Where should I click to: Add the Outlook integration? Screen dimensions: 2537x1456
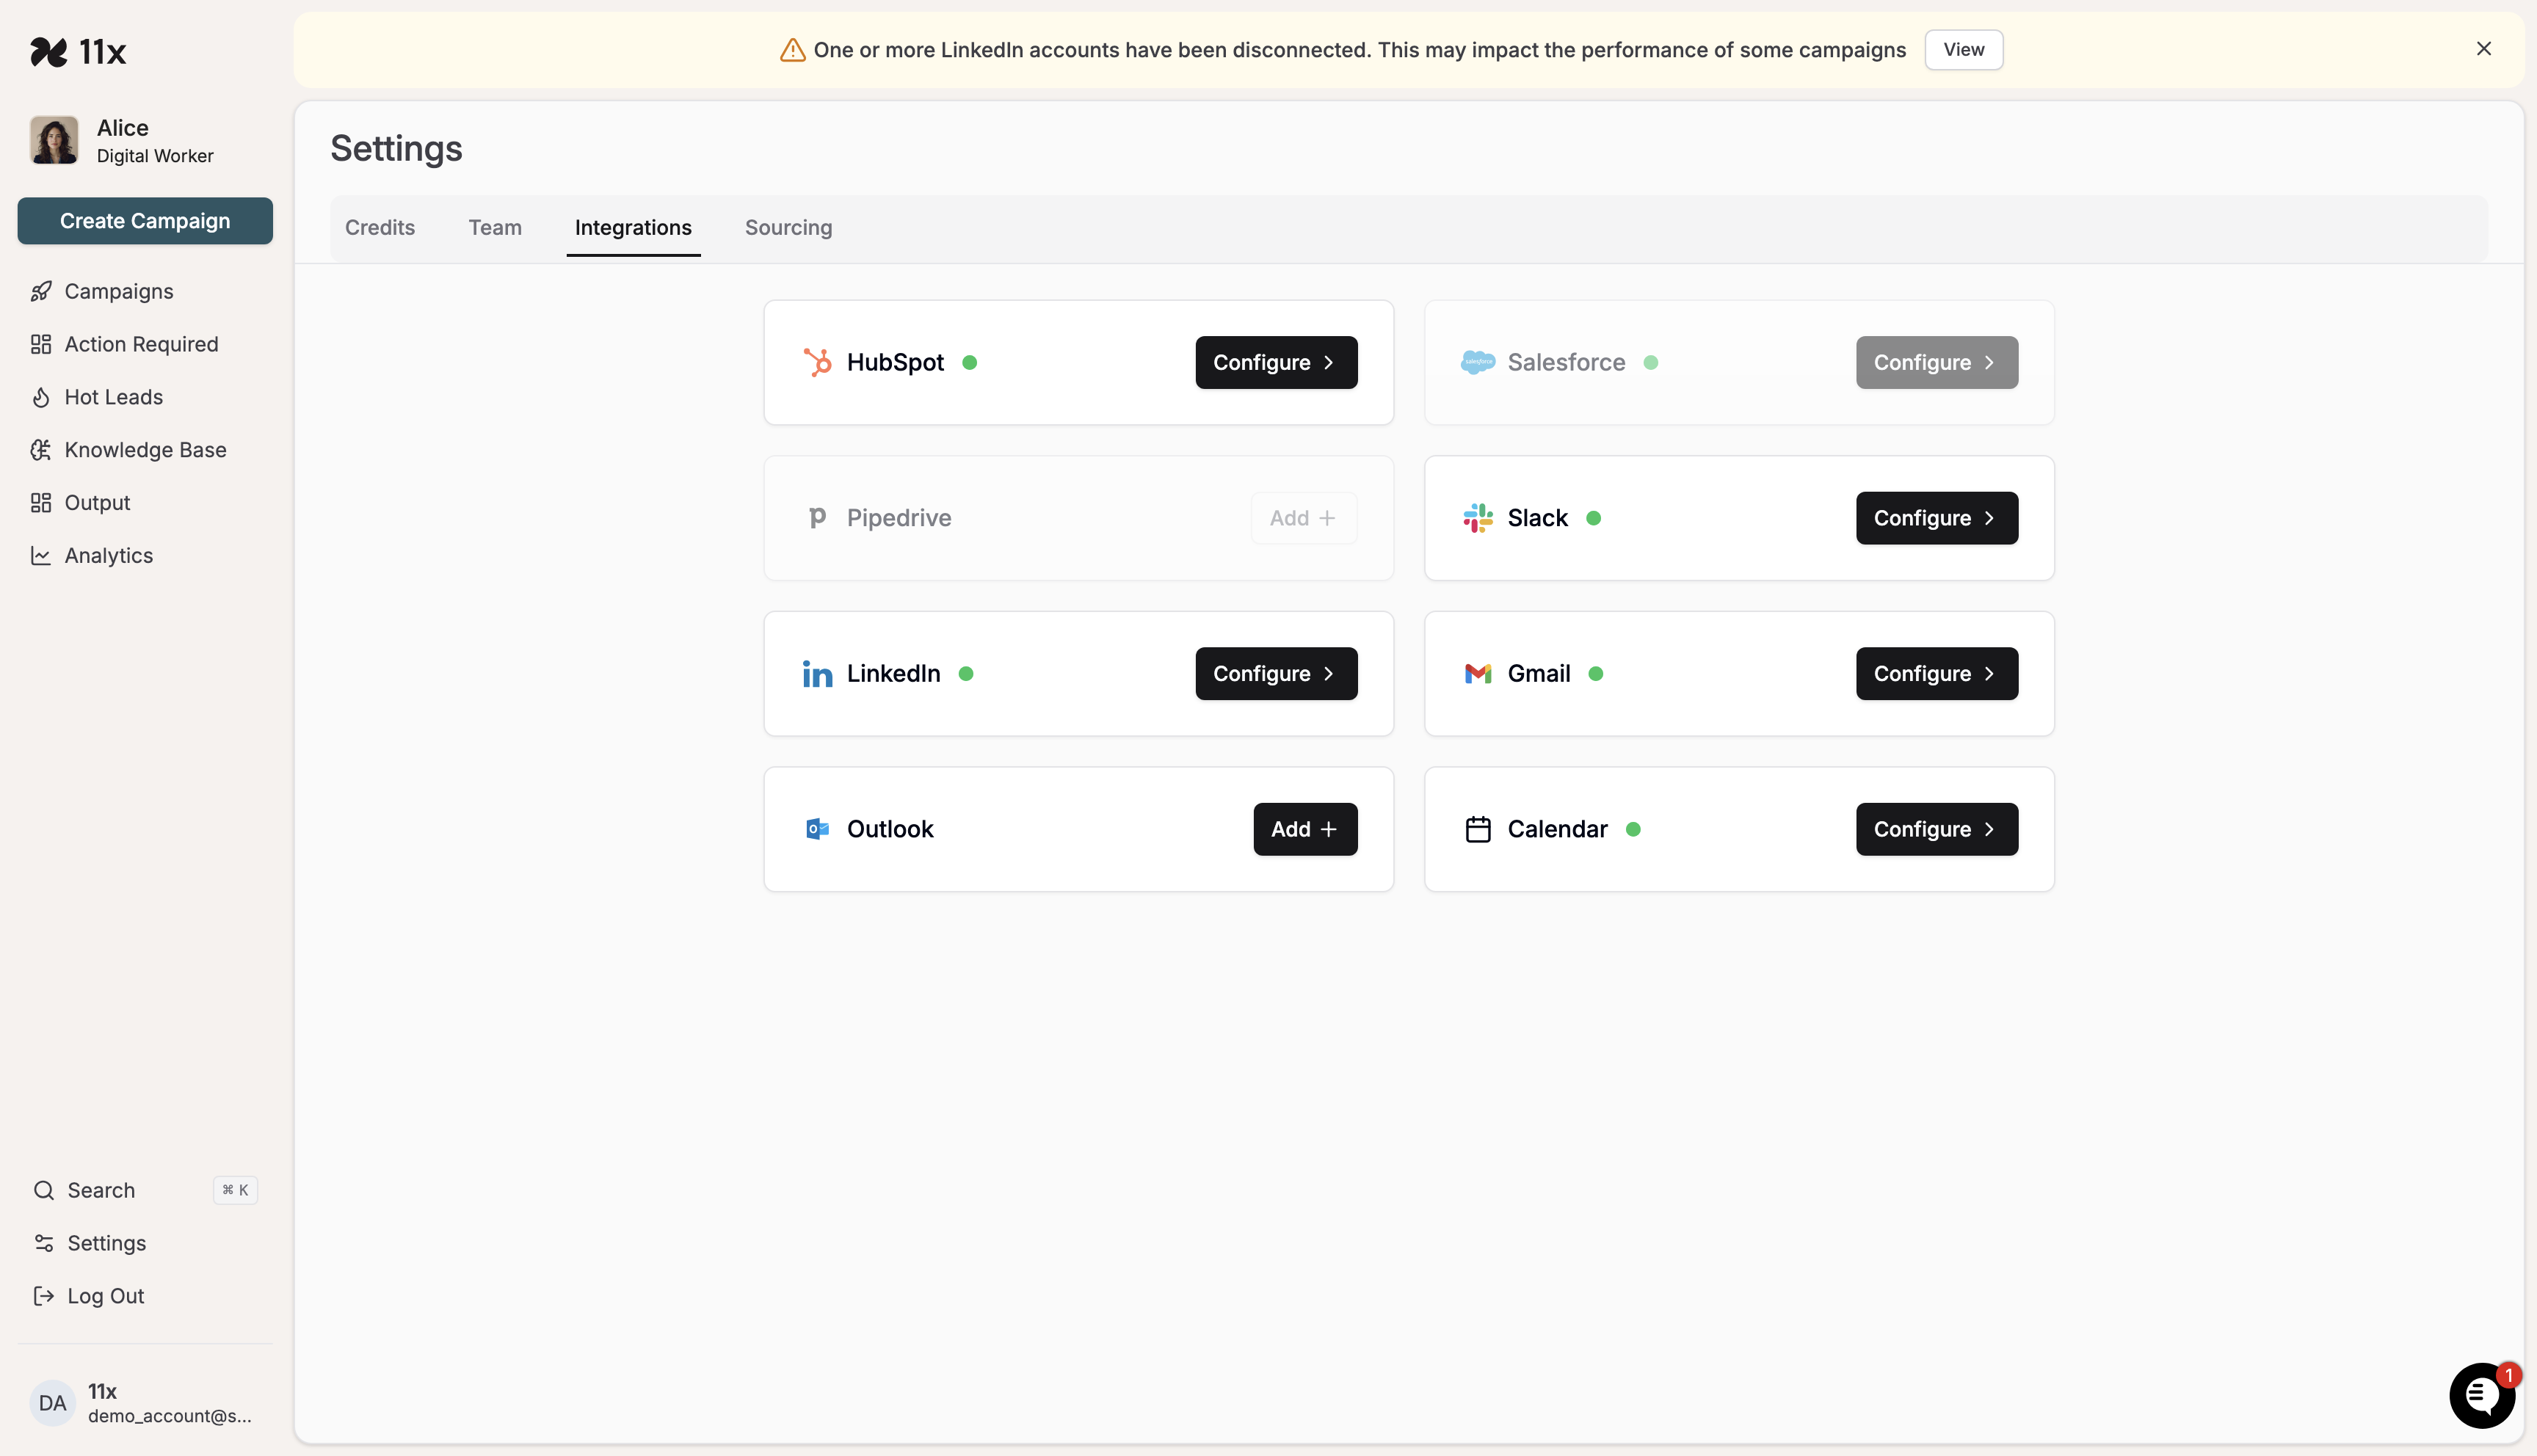pyautogui.click(x=1304, y=828)
